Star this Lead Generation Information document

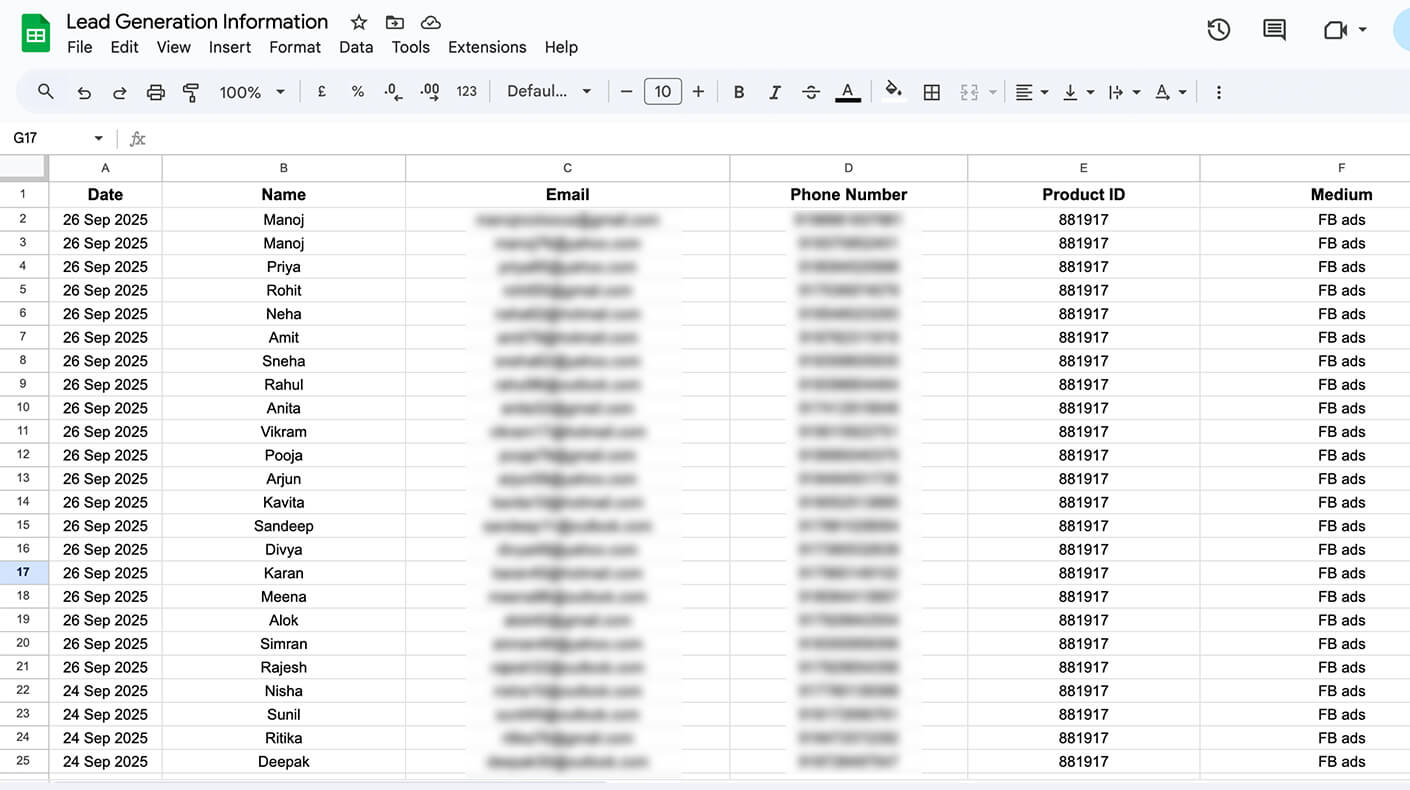click(359, 22)
